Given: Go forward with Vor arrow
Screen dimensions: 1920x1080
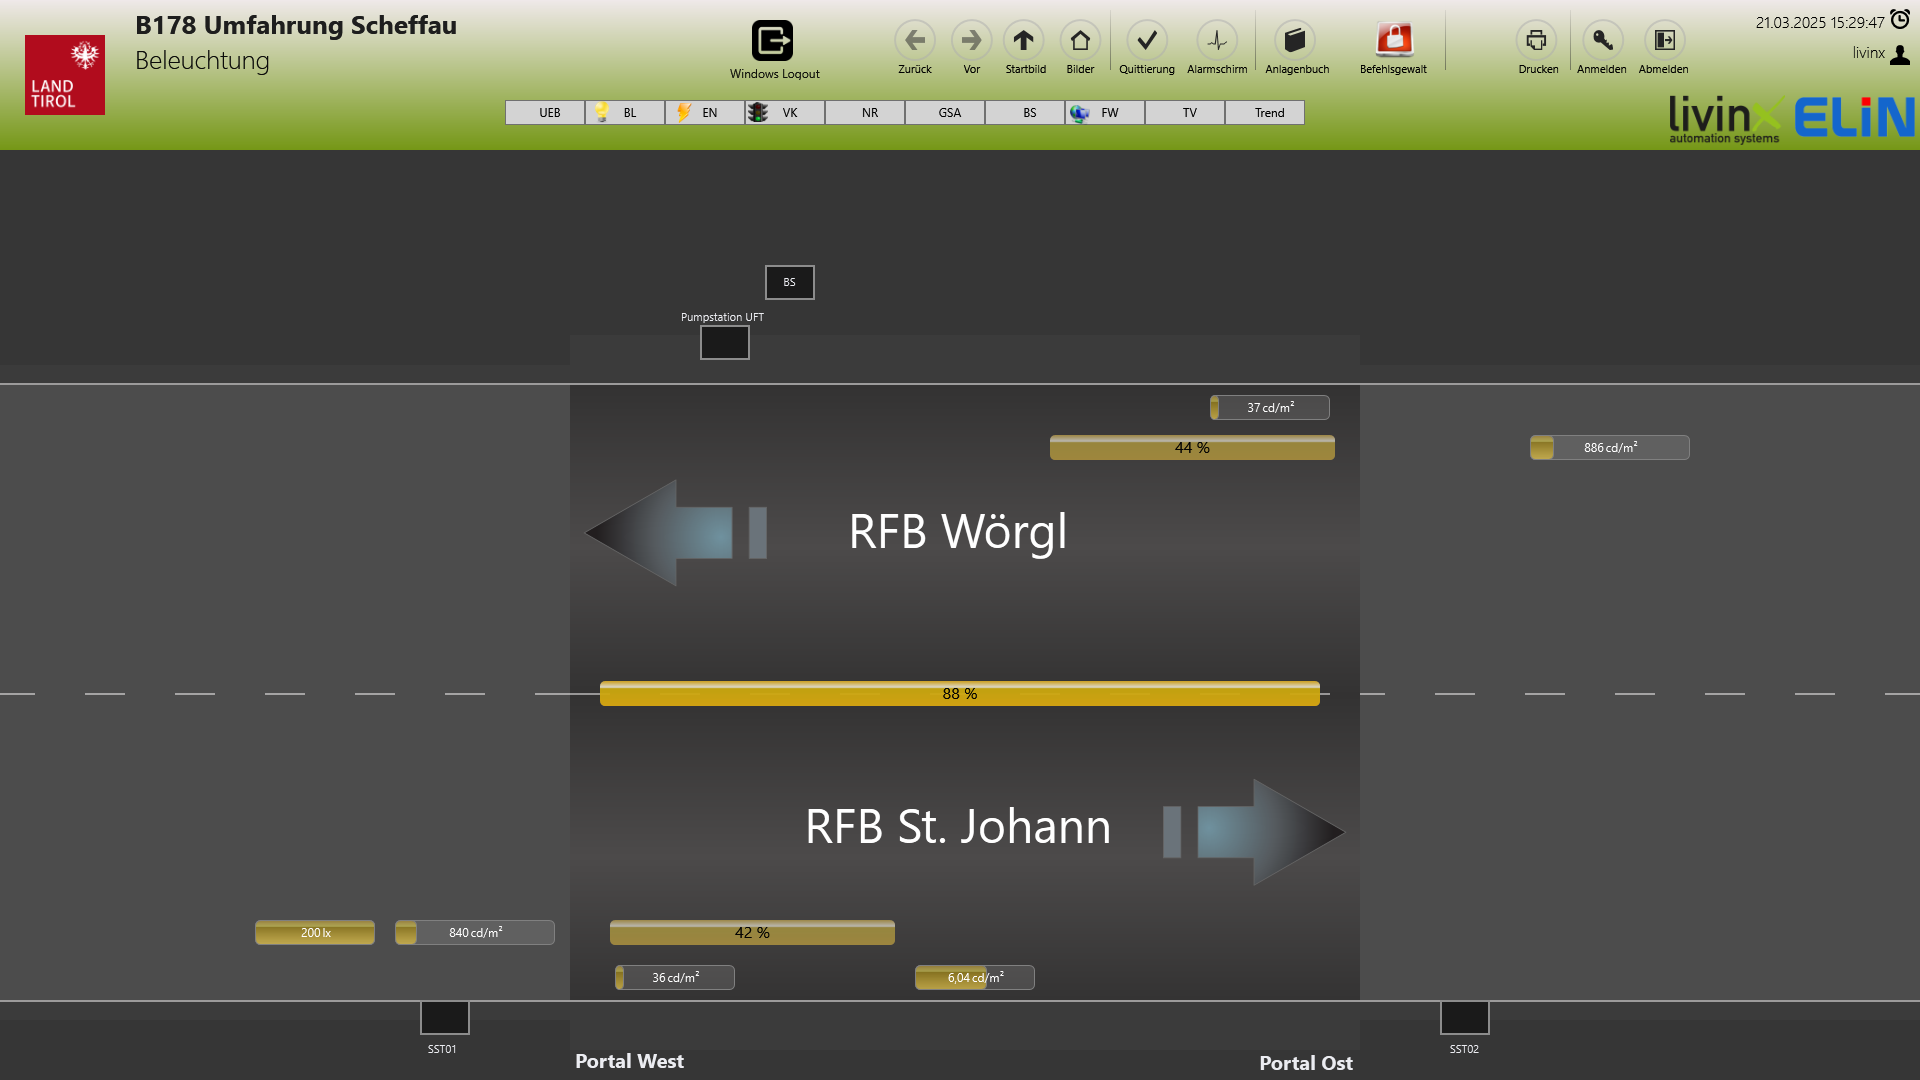Looking at the screenshot, I should pos(971,41).
